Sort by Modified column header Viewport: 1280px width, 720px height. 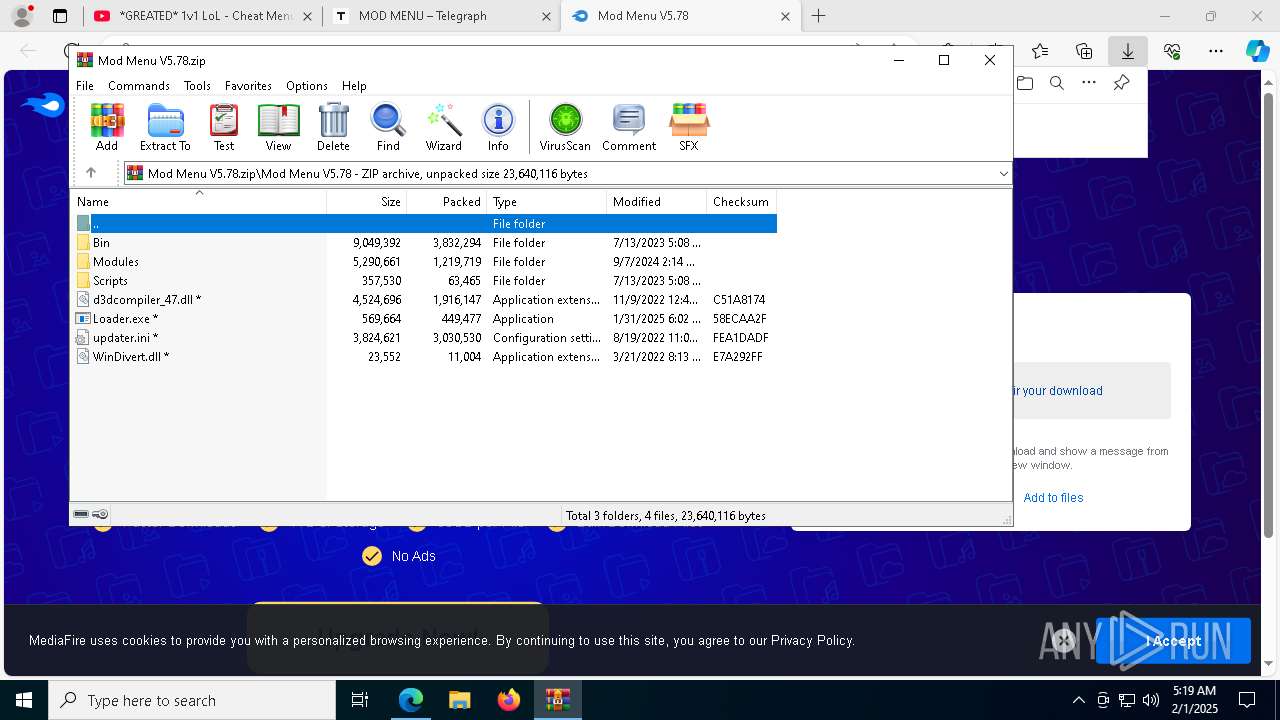click(656, 201)
